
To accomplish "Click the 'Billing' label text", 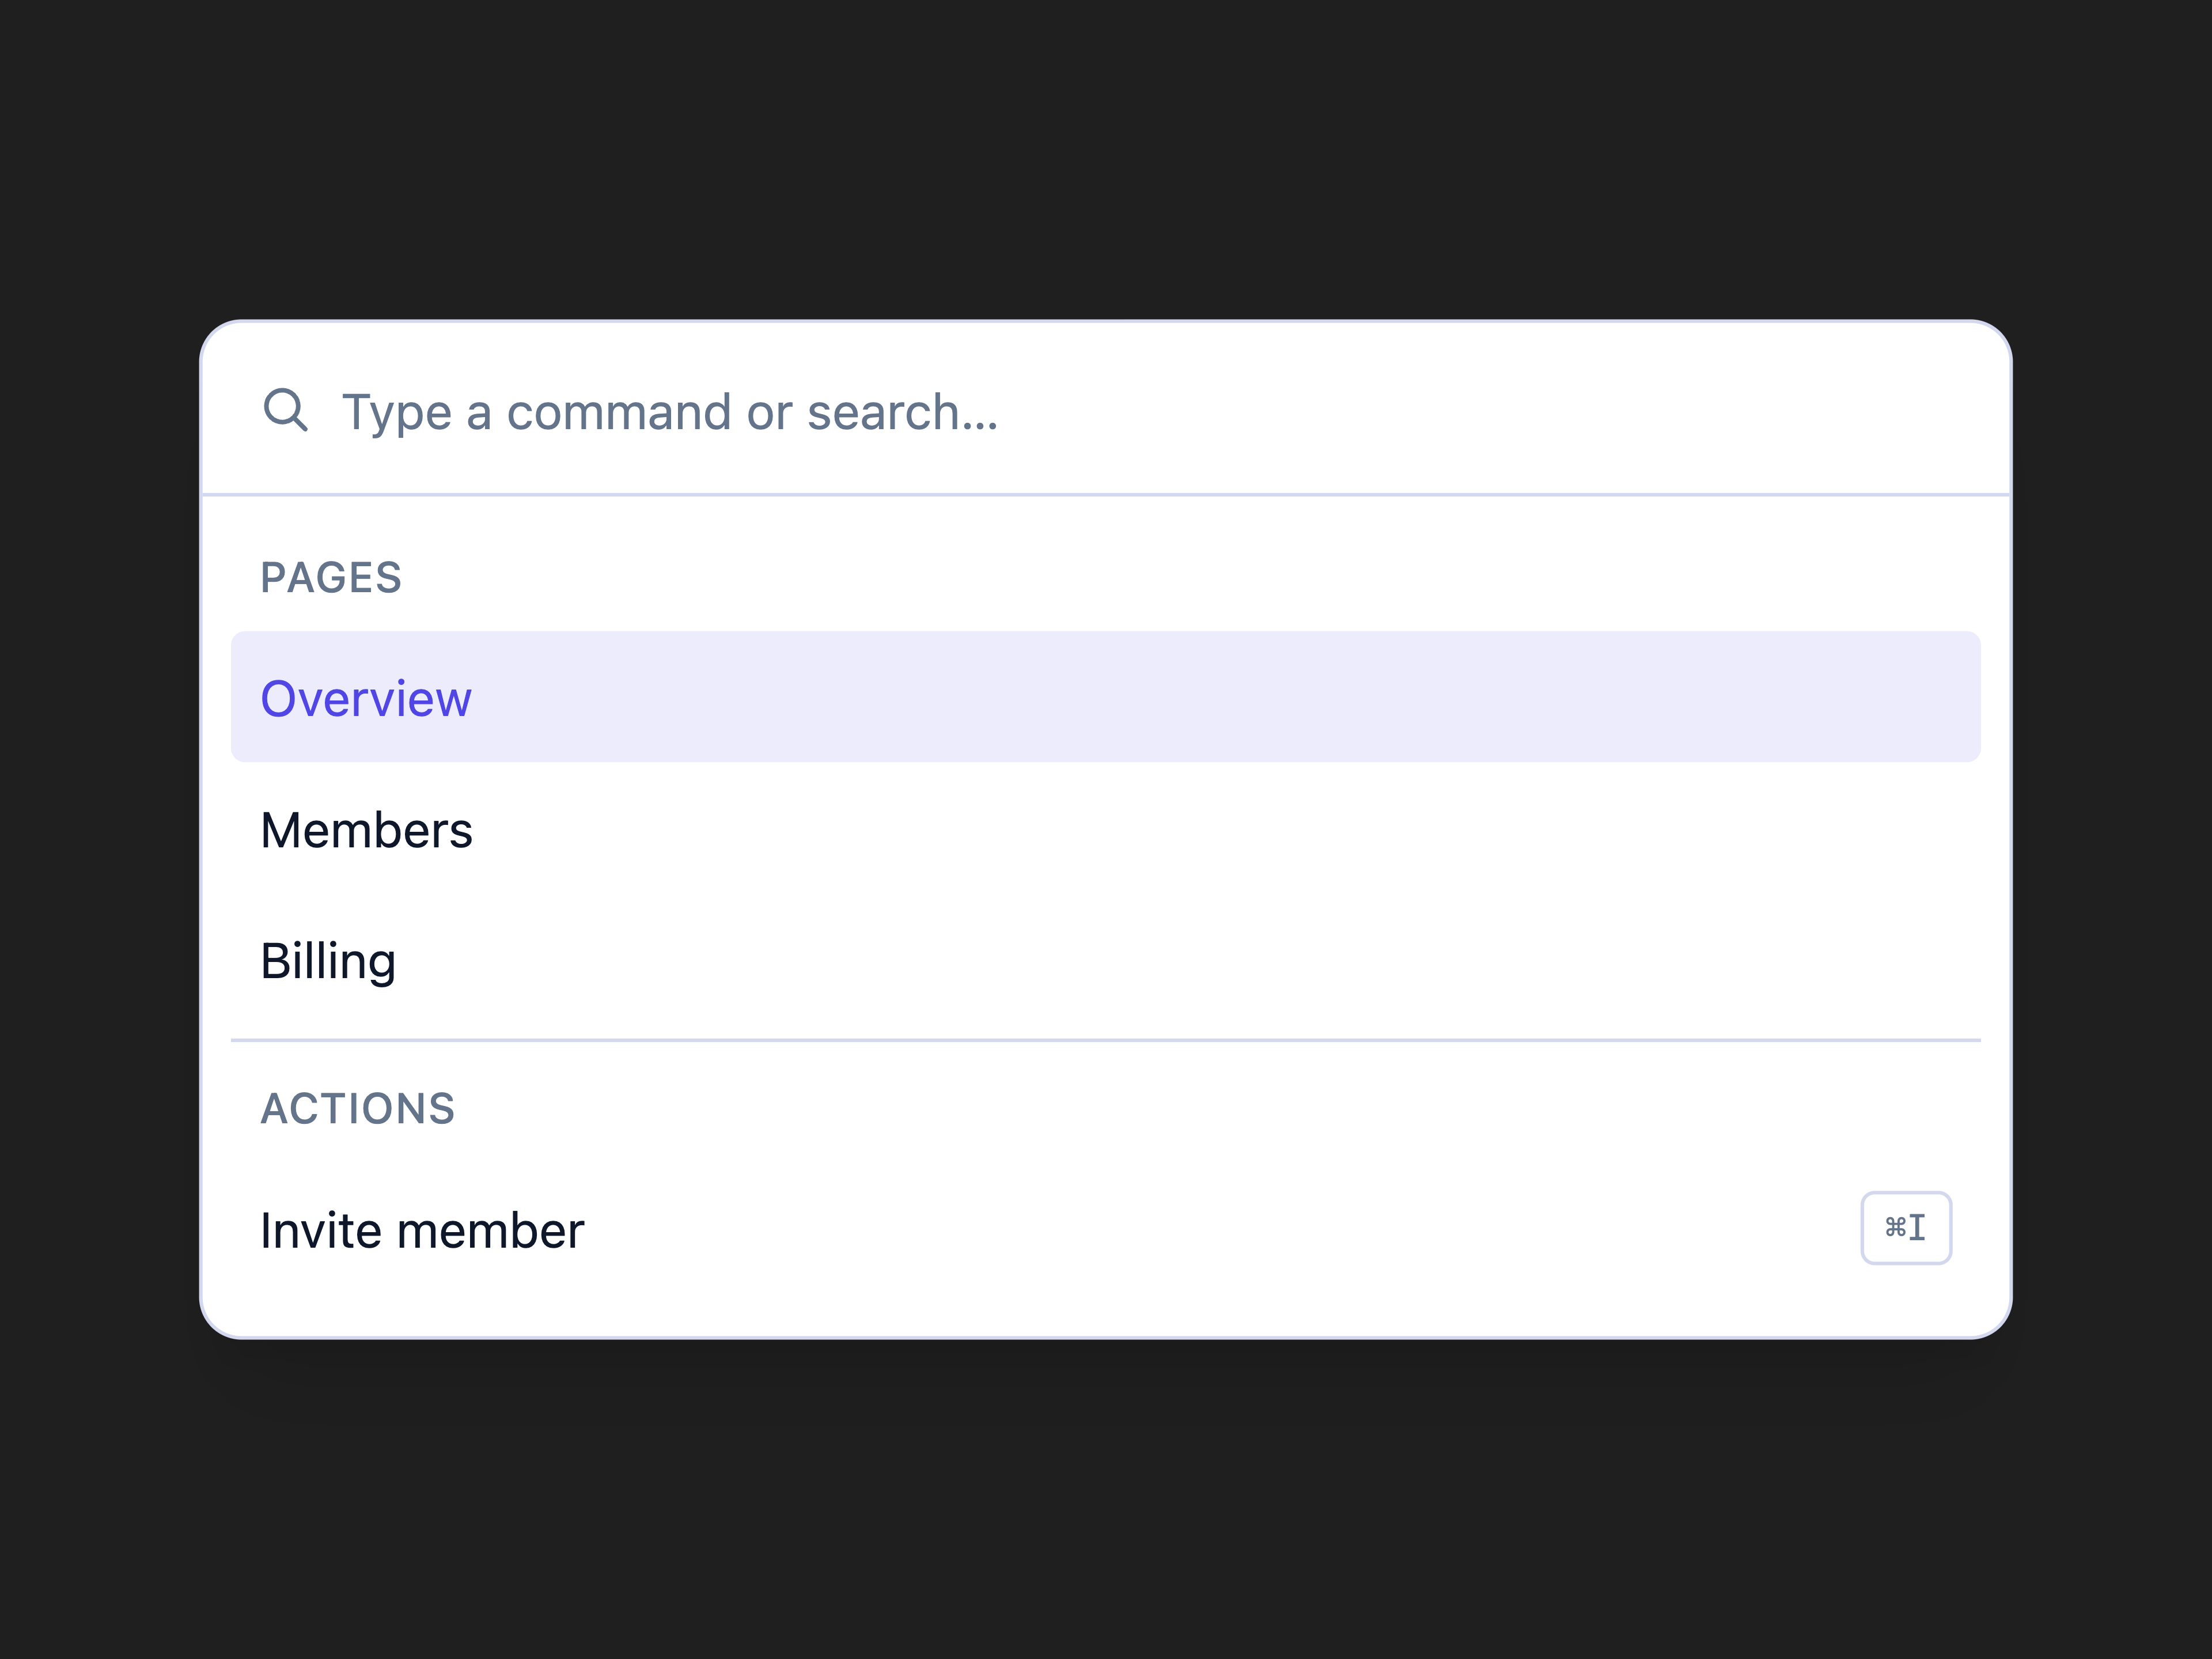I will pos(328,962).
